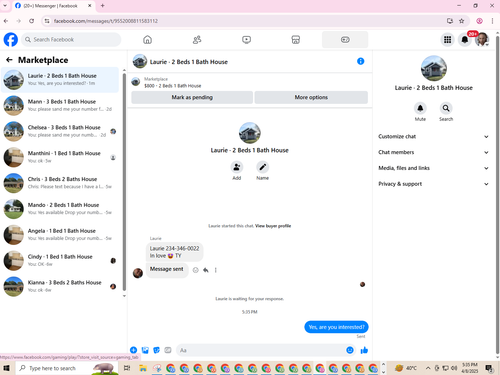Open chat with Kianna - 3 Beds 2 Baths House
The height and width of the screenshot is (375, 500).
coord(60,286)
